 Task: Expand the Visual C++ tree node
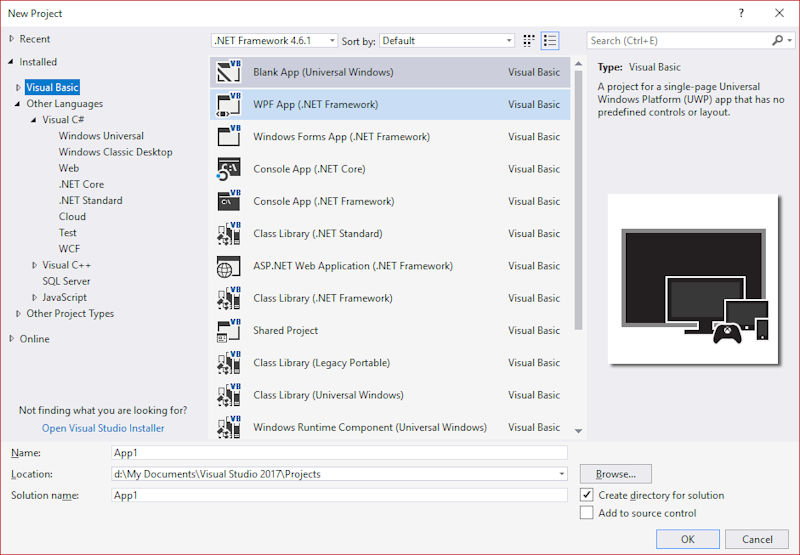tap(34, 265)
